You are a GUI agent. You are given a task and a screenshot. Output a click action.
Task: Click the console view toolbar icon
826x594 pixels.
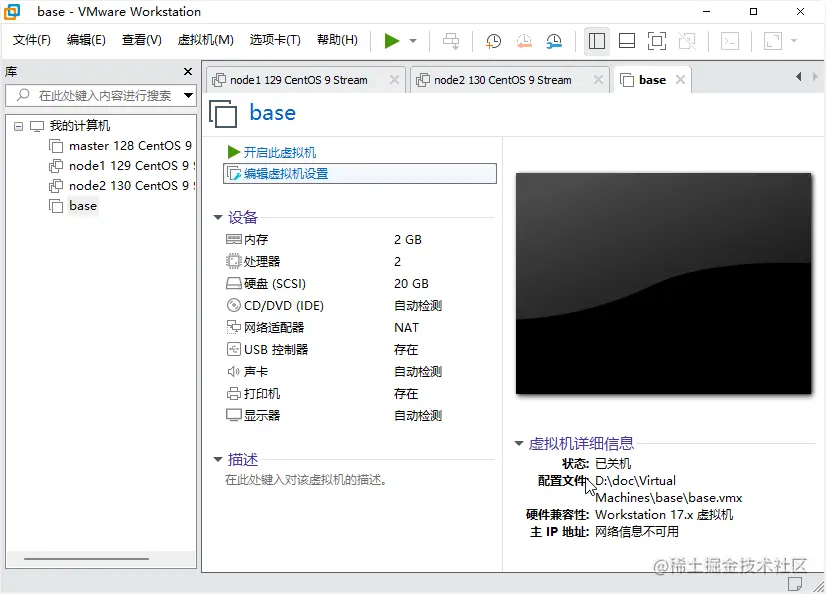(730, 41)
